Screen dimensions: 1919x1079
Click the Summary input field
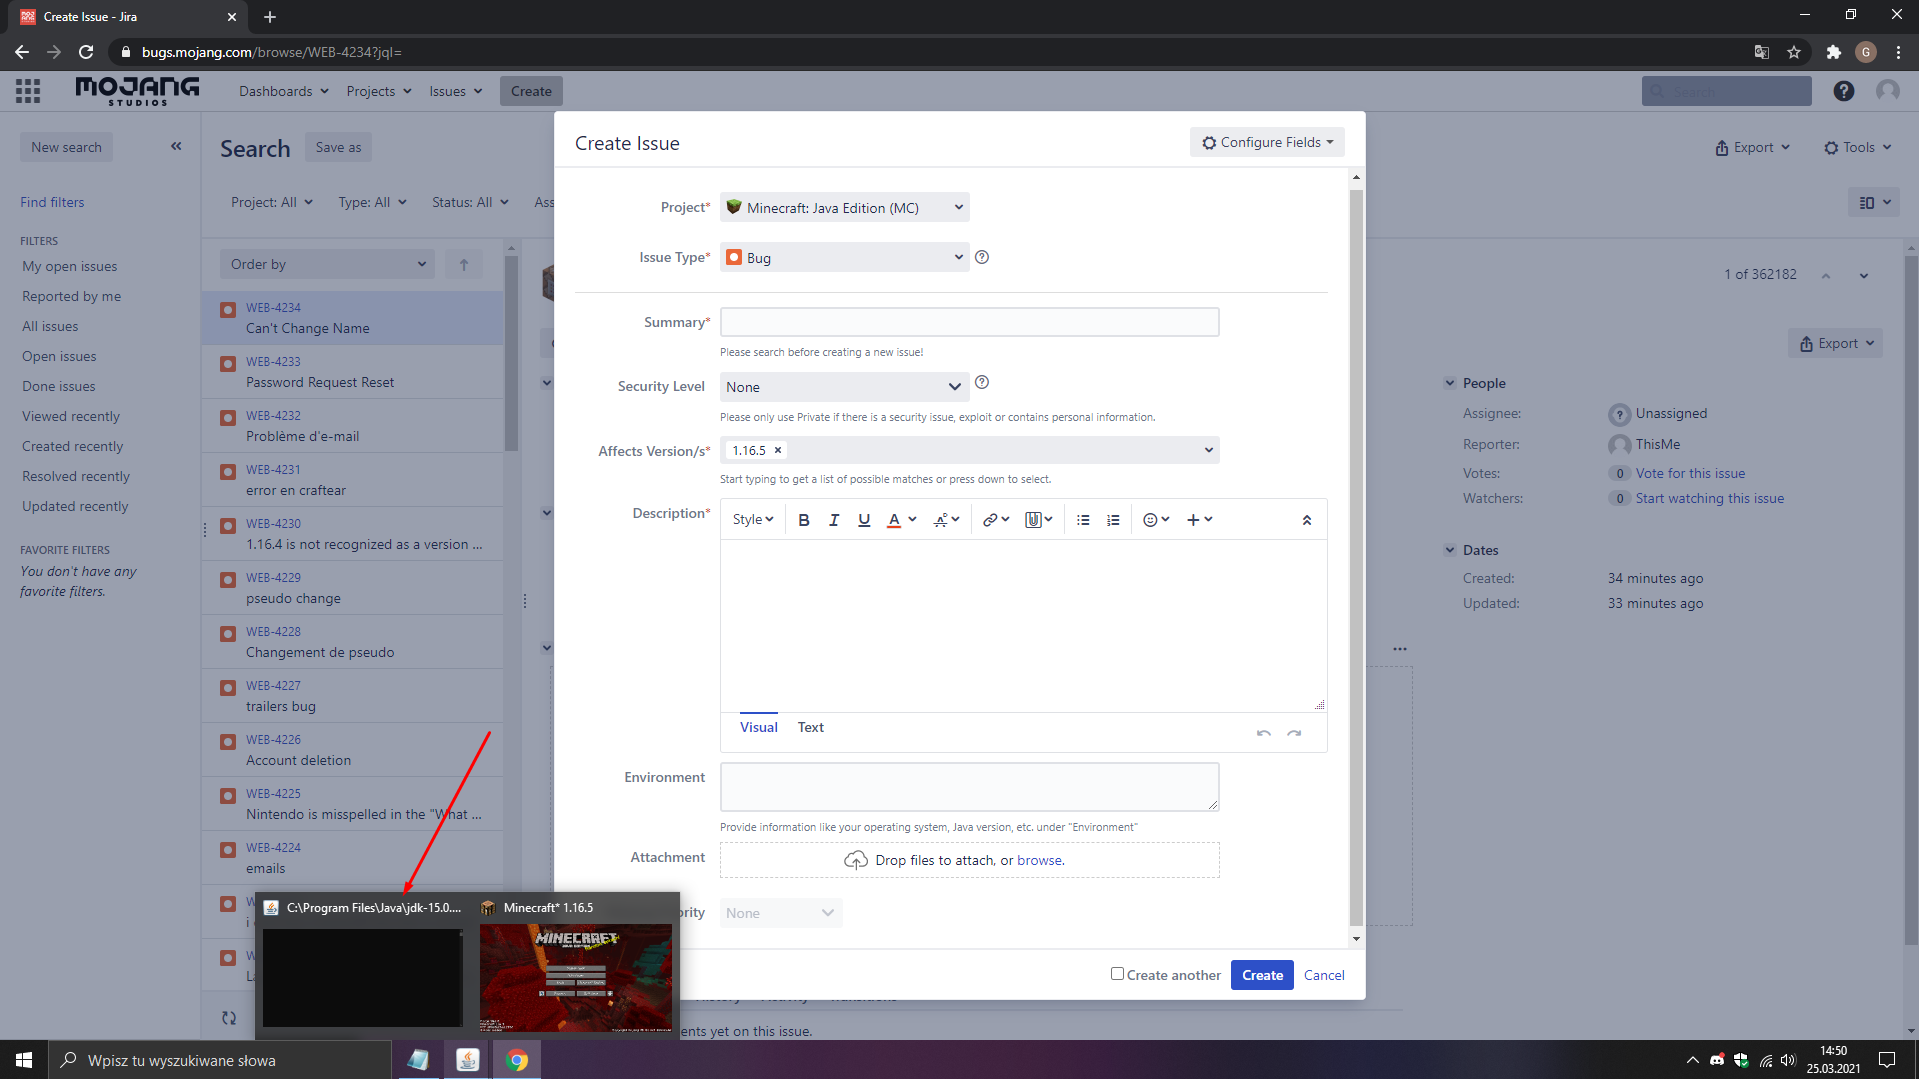[969, 322]
